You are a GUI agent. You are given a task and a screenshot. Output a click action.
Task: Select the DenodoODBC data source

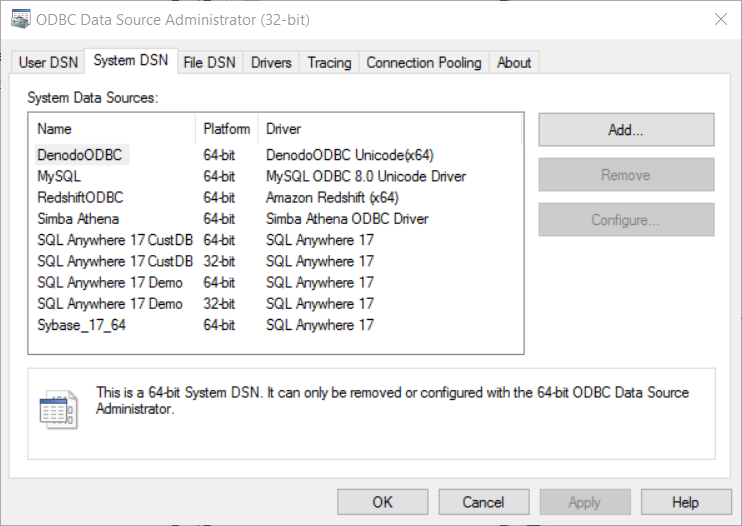80,155
